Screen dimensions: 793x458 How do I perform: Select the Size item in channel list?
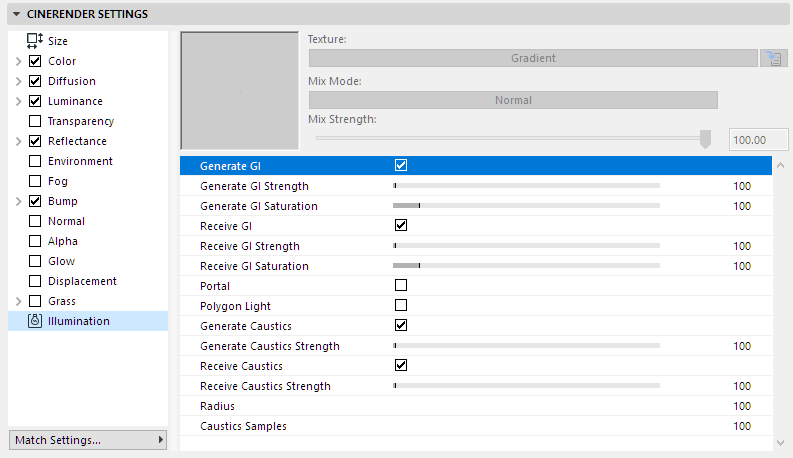58,41
